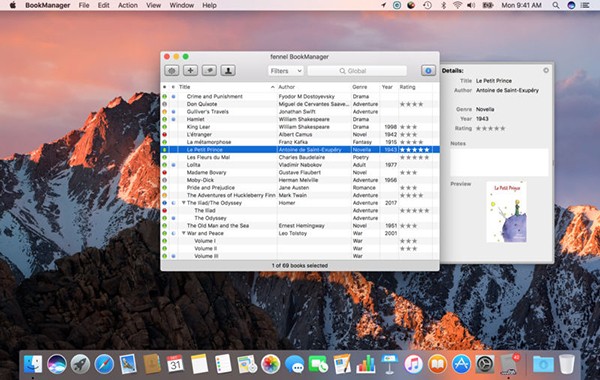Open the Window menu in menu bar
The width and height of the screenshot is (600, 380).
click(x=181, y=5)
